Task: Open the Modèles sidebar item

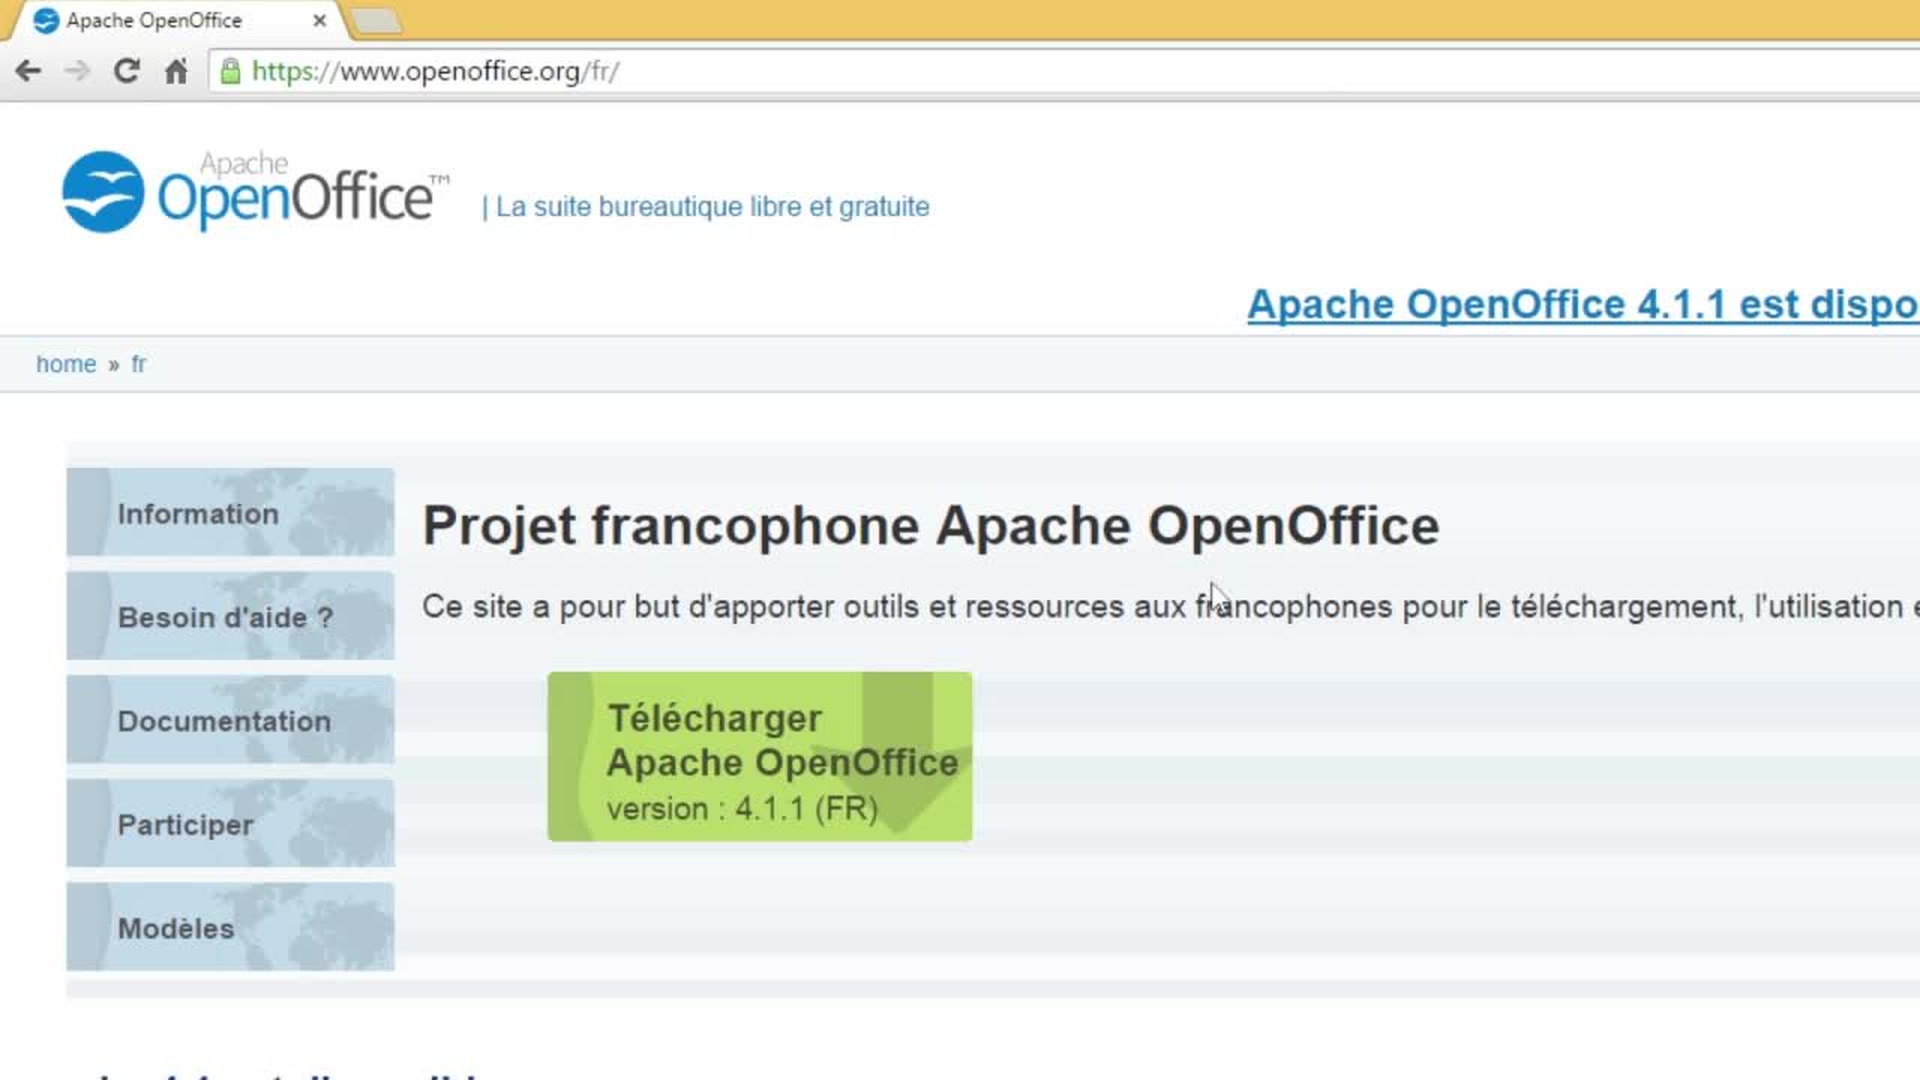Action: point(231,927)
